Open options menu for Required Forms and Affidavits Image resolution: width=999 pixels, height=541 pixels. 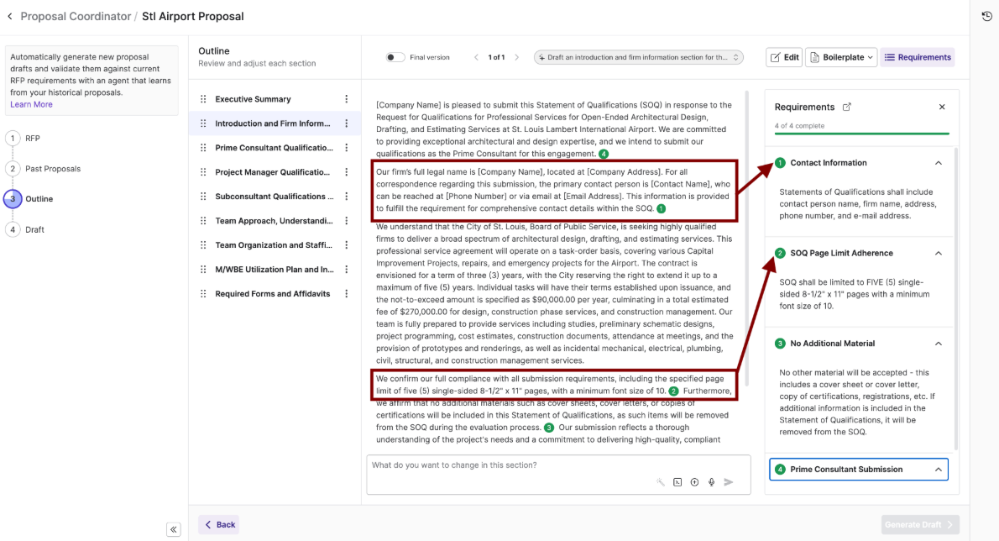[x=347, y=294]
